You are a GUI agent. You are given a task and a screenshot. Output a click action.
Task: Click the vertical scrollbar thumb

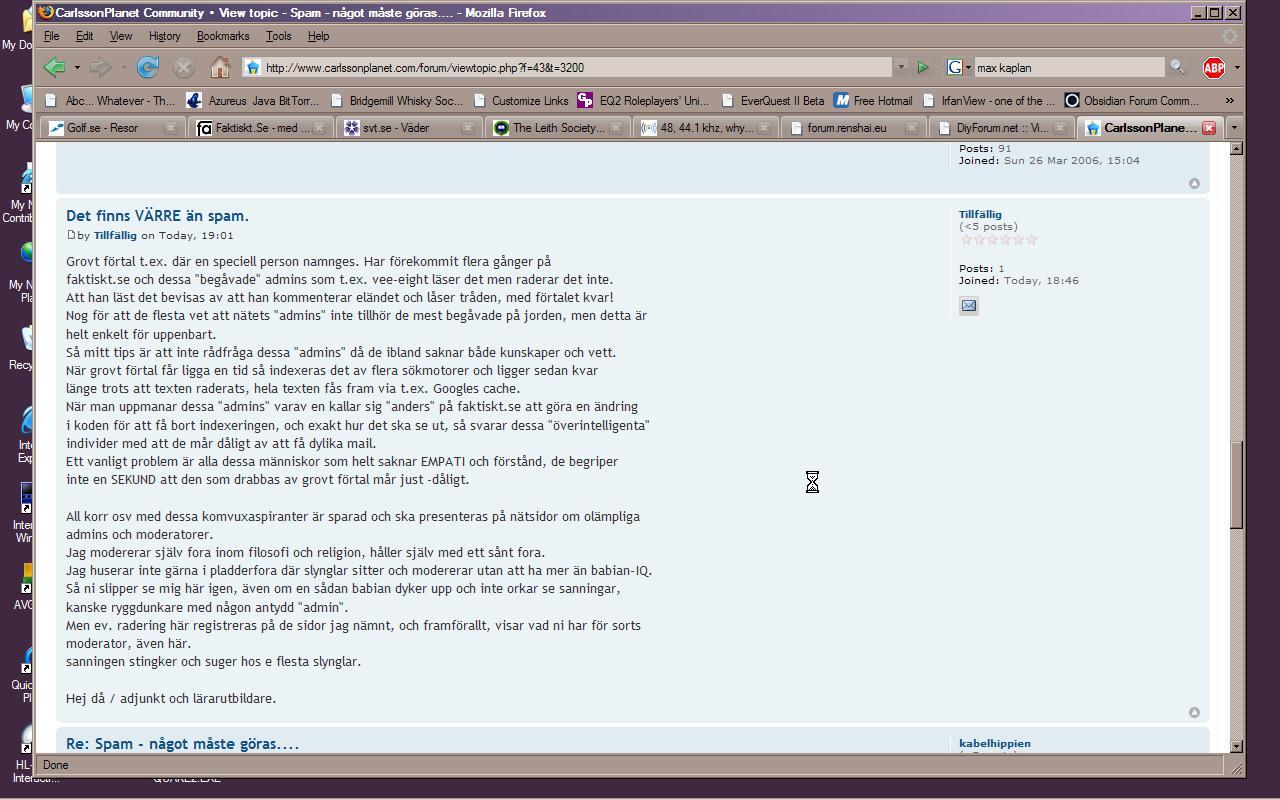(1236, 485)
